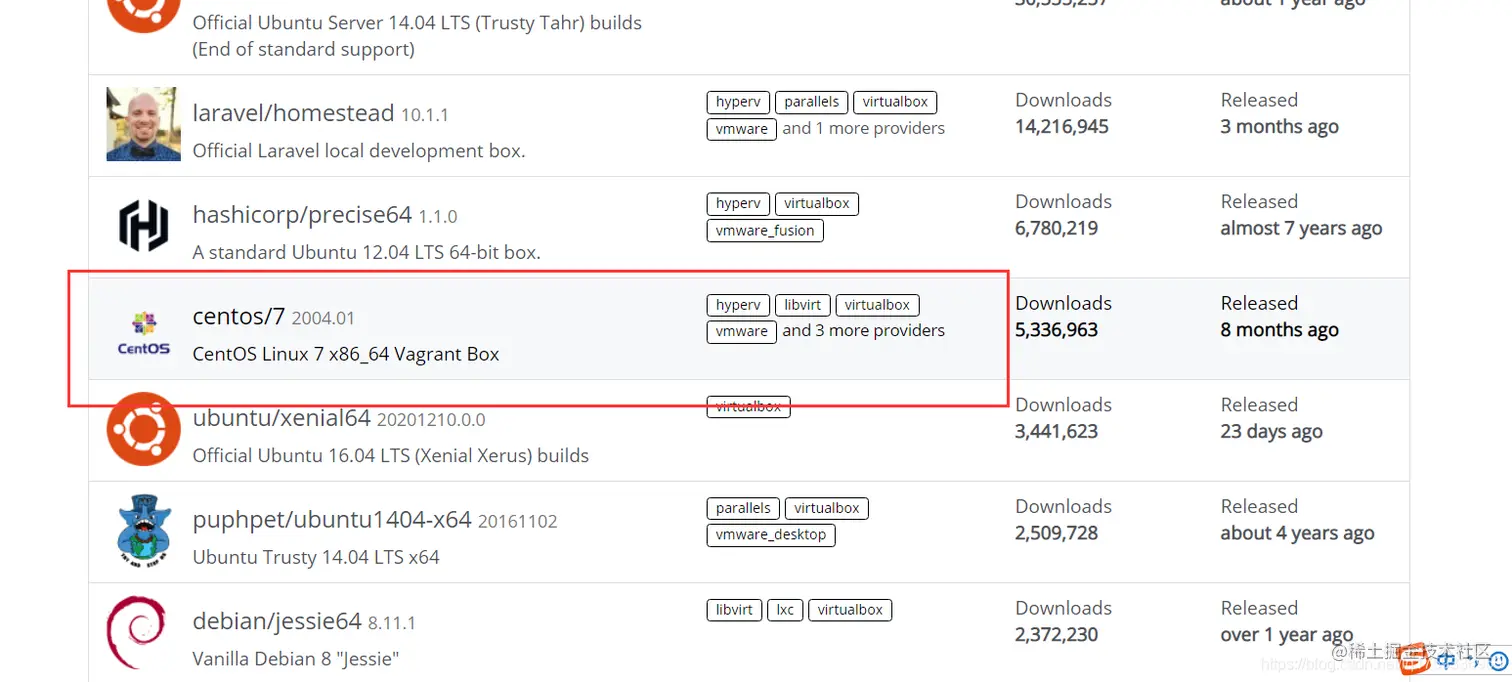Viewport: 1512px width, 682px height.
Task: Click '8 months ago' release date
Action: tap(1280, 330)
